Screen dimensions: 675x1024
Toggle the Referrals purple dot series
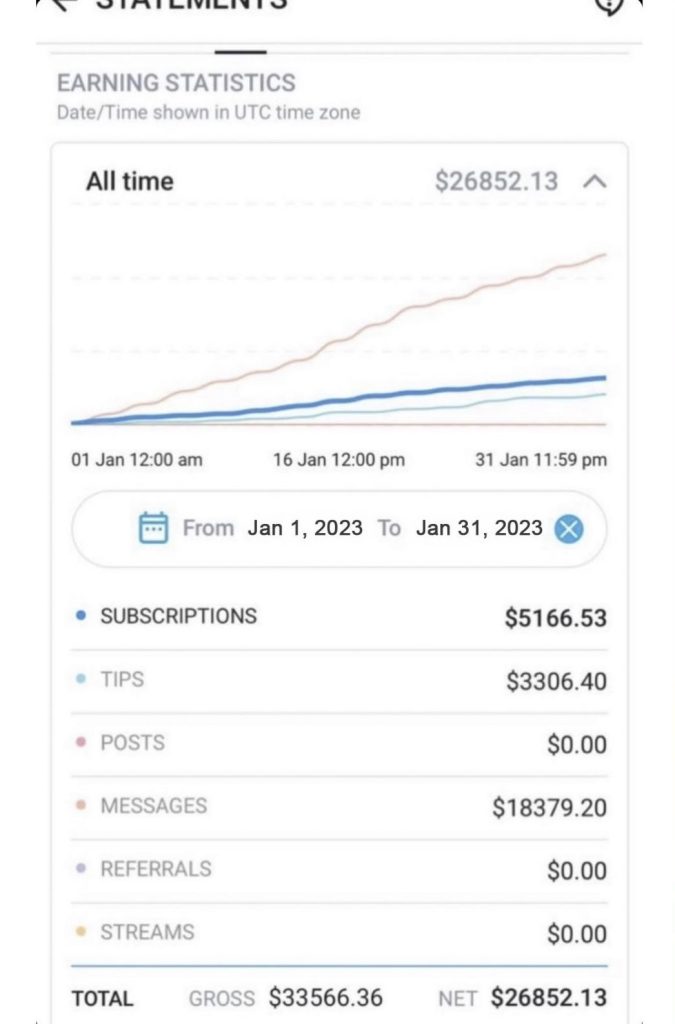point(81,869)
